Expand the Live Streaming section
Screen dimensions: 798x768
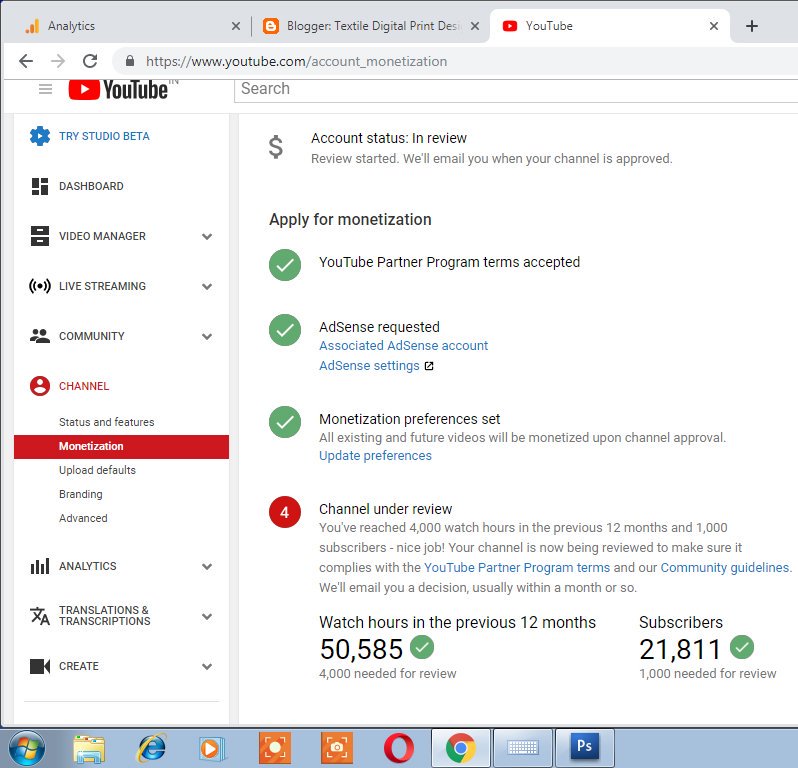pos(207,286)
